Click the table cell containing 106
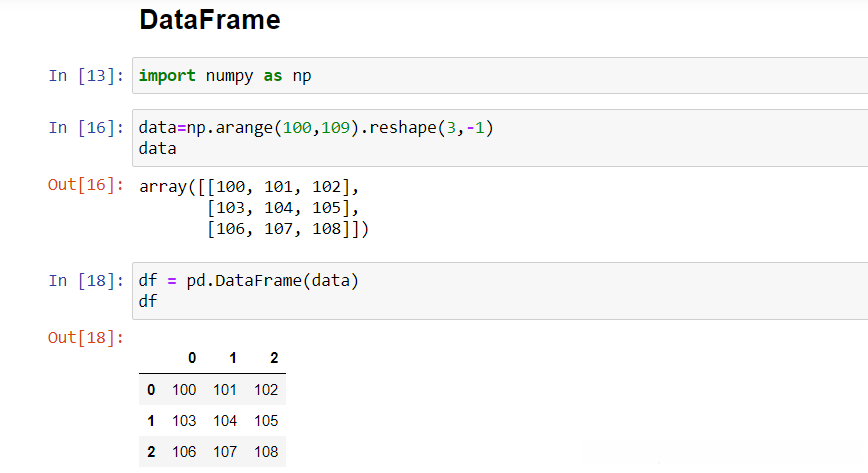The width and height of the screenshot is (868, 473). 184,452
